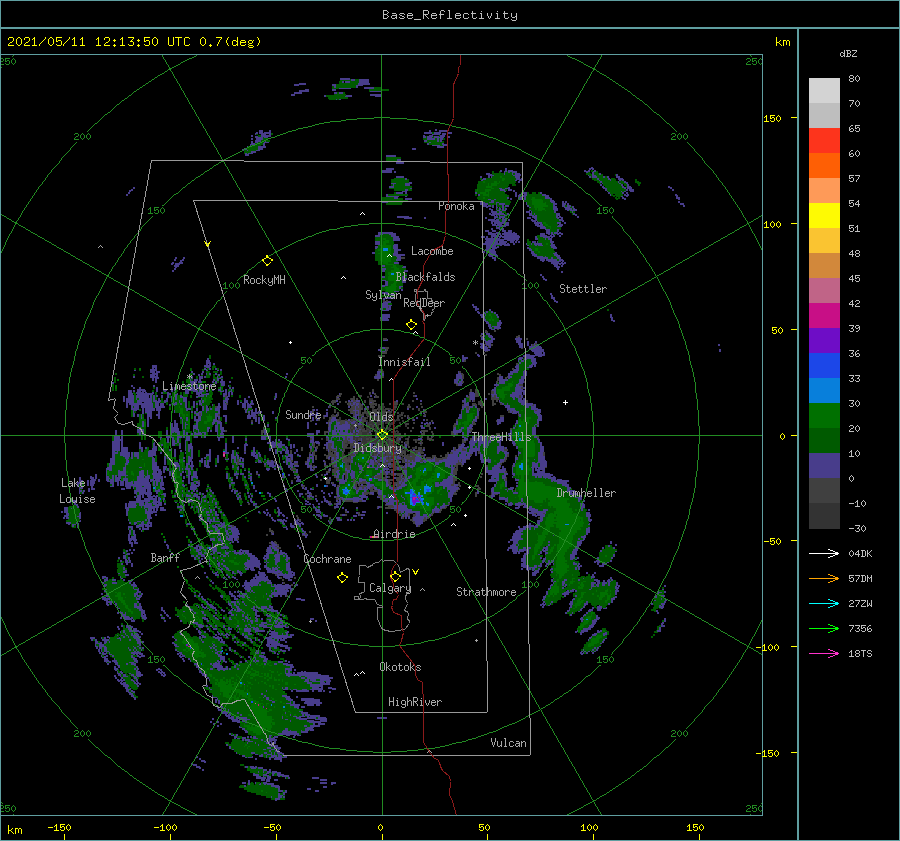Click the magenta high-reflectivity cell north of Airdrie
Viewport: 900px width, 841px height.
point(414,499)
